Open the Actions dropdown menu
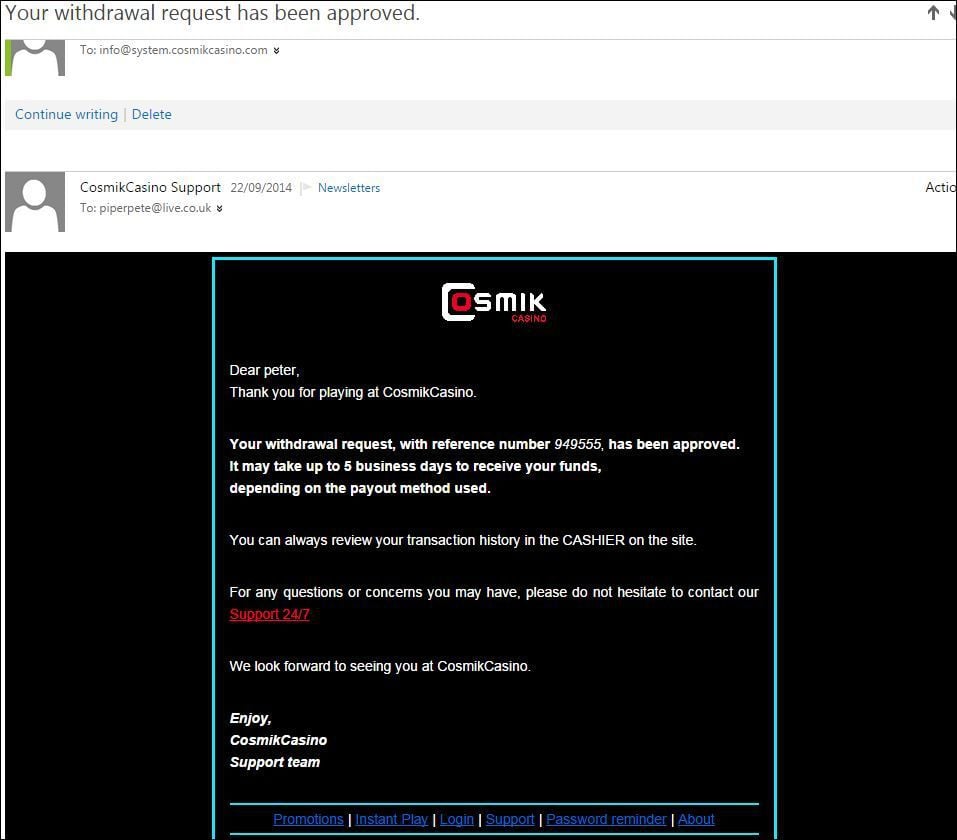The width and height of the screenshot is (957, 840). point(941,187)
